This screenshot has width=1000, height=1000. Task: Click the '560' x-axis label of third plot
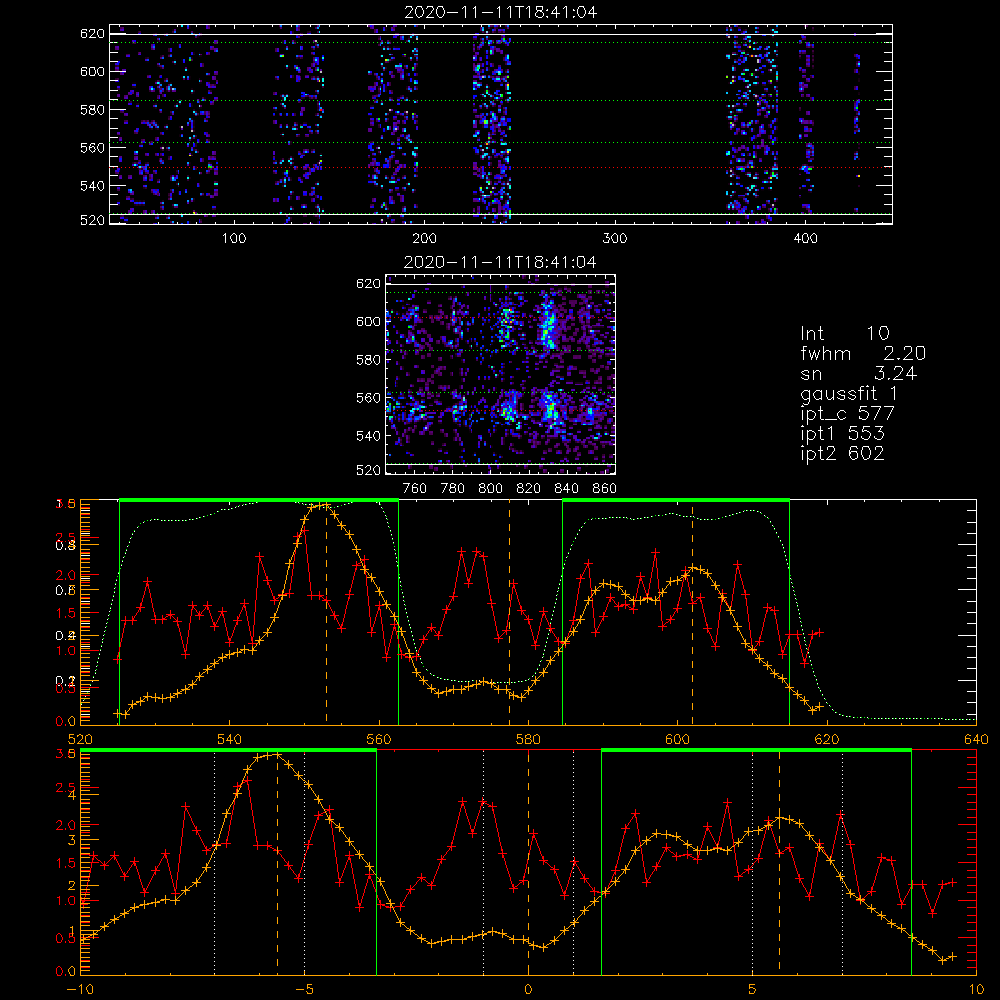pyautogui.click(x=379, y=740)
